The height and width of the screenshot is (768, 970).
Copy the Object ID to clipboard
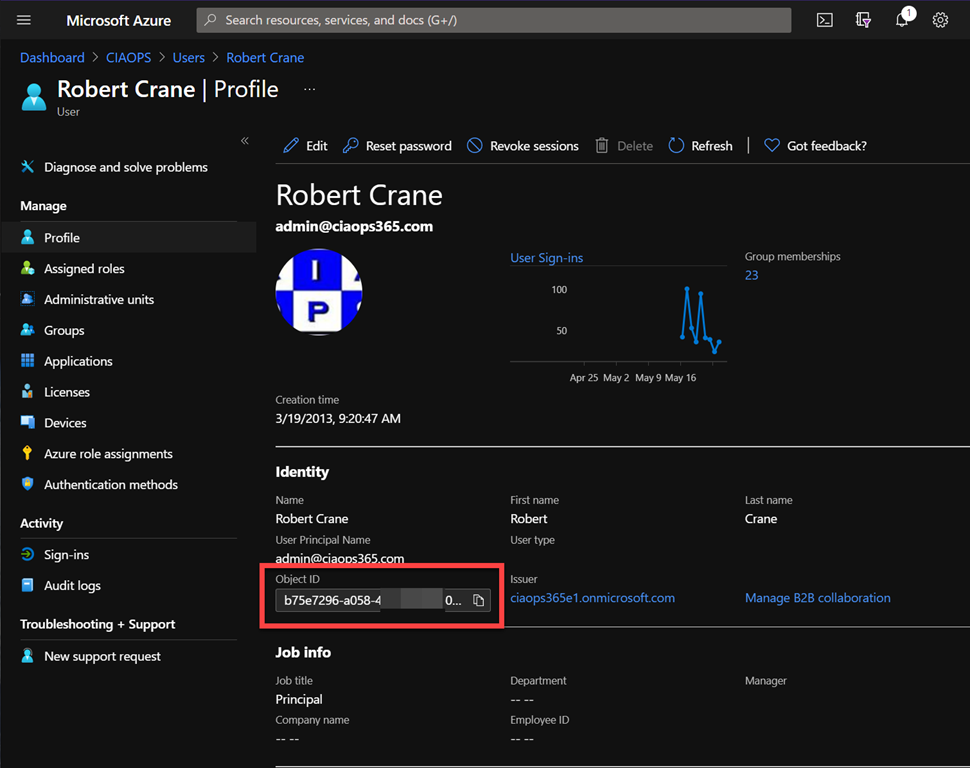[x=478, y=600]
